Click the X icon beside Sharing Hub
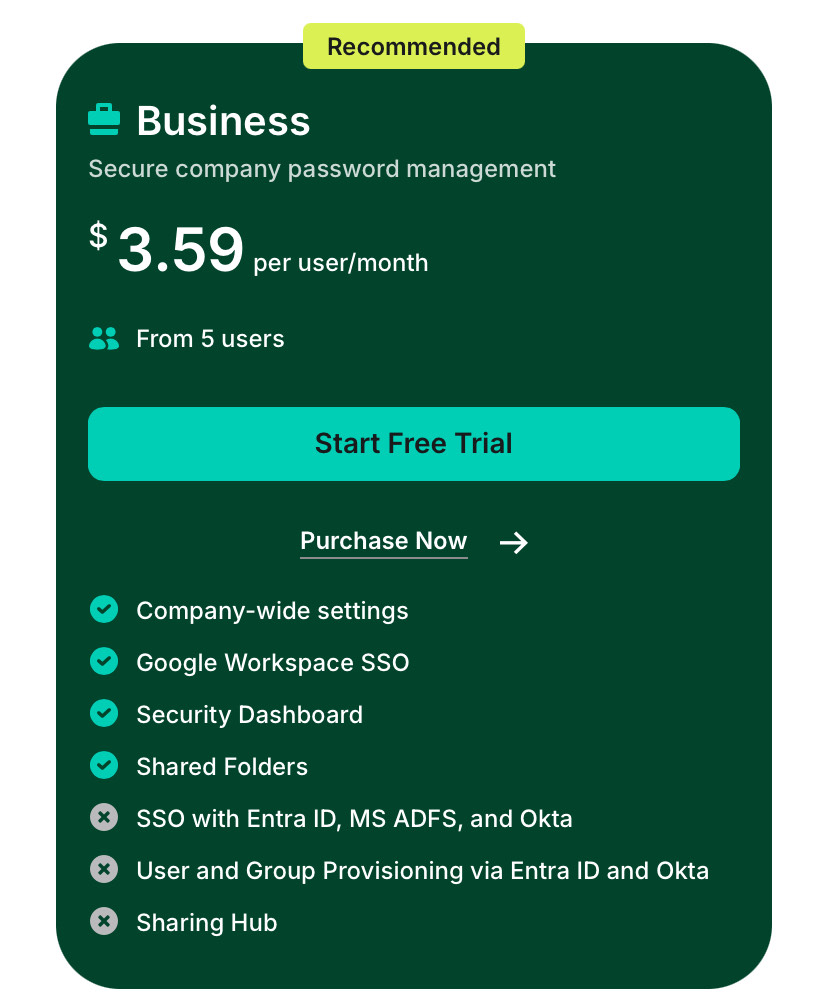The width and height of the screenshot is (828, 1006). (104, 921)
